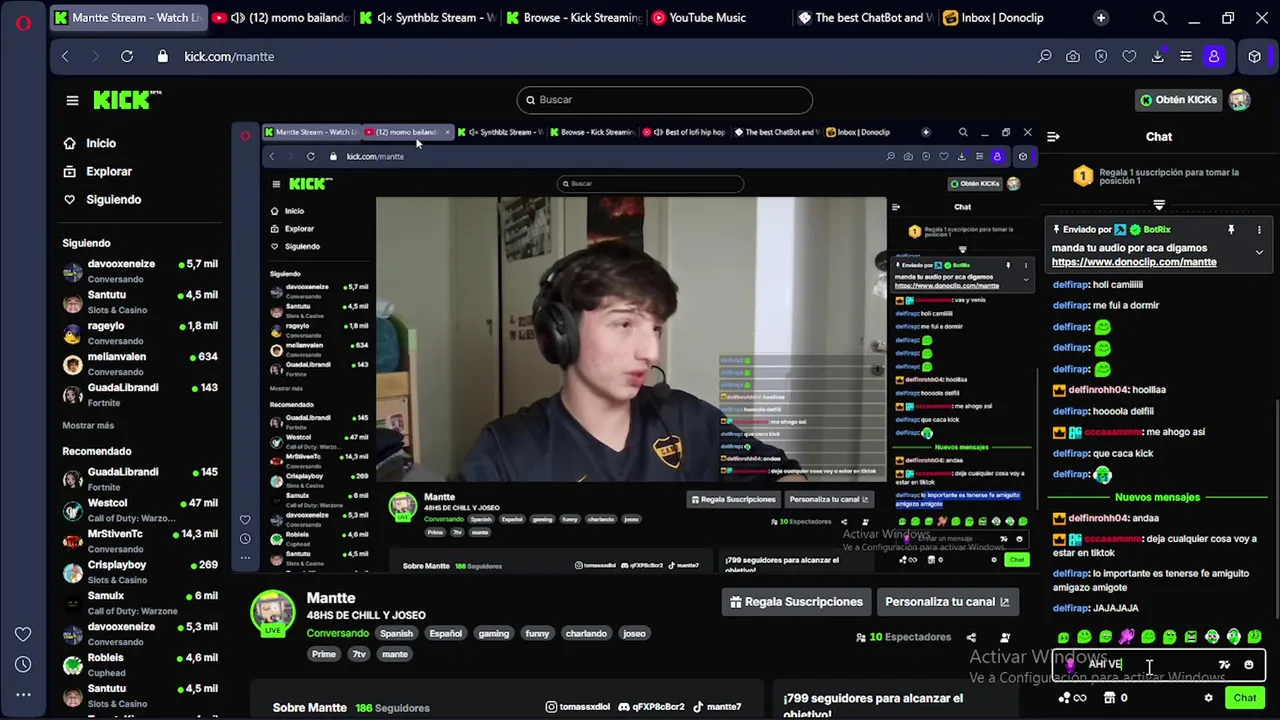Screen dimensions: 1280x720
Task: Open the 7TV emote menu in chat input
Action: point(1225,665)
